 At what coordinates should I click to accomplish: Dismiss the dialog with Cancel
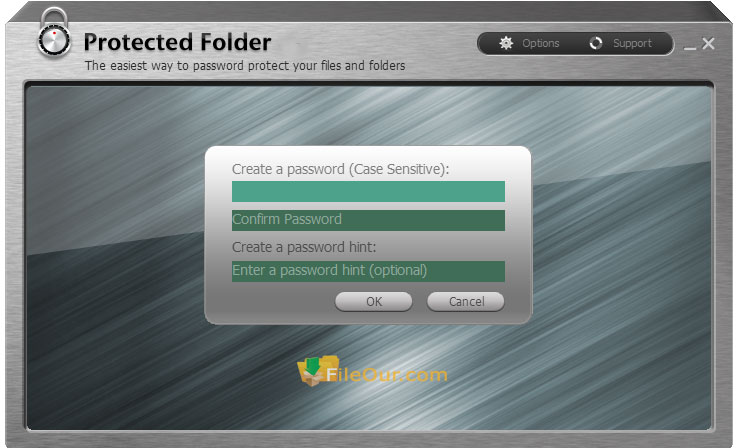[x=466, y=301]
